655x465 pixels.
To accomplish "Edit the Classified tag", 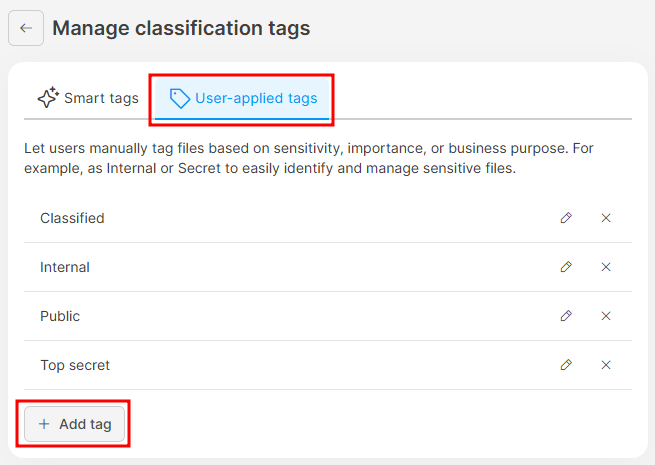I will coord(566,218).
